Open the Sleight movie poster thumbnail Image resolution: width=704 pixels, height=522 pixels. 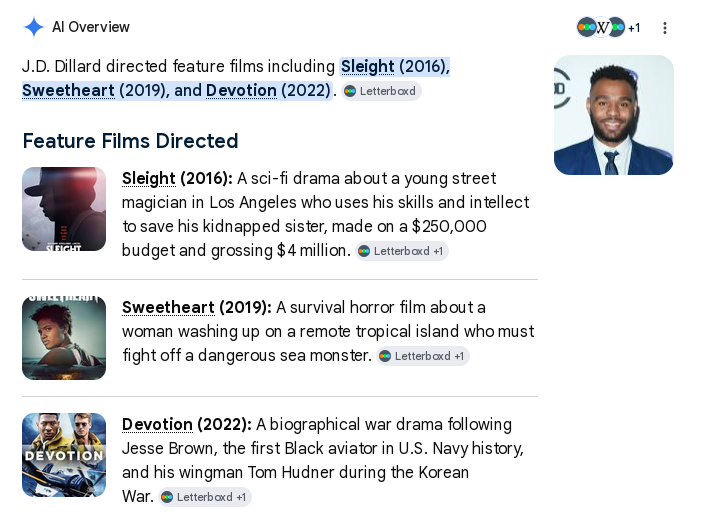pyautogui.click(x=64, y=209)
